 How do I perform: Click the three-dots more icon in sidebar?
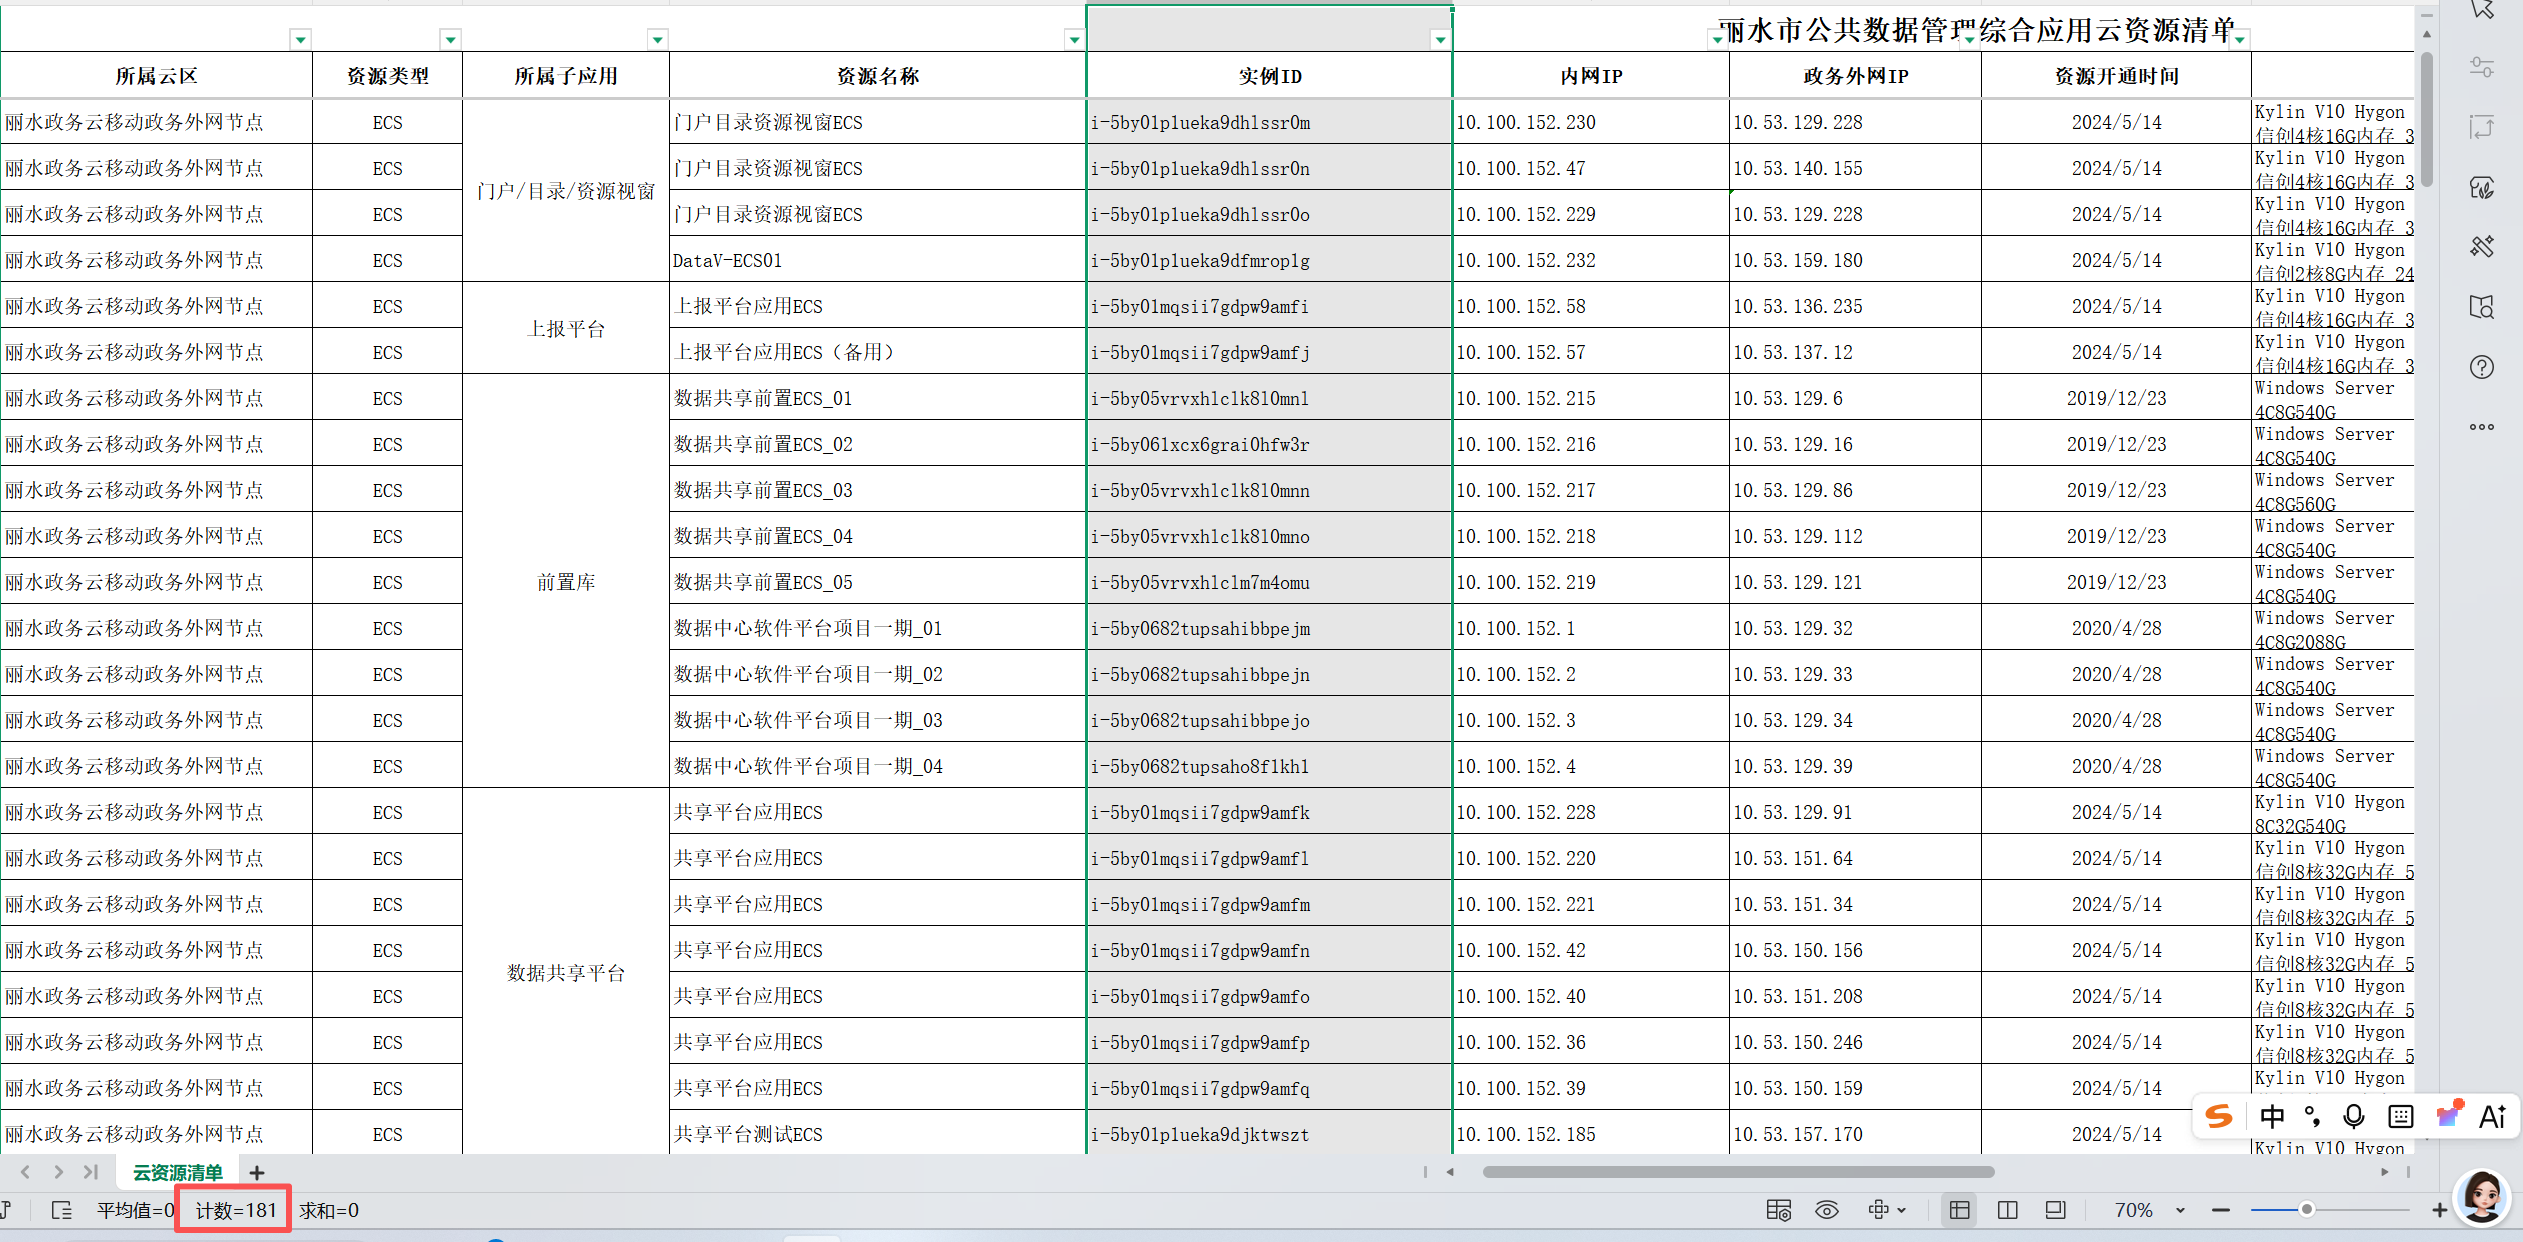(2481, 427)
